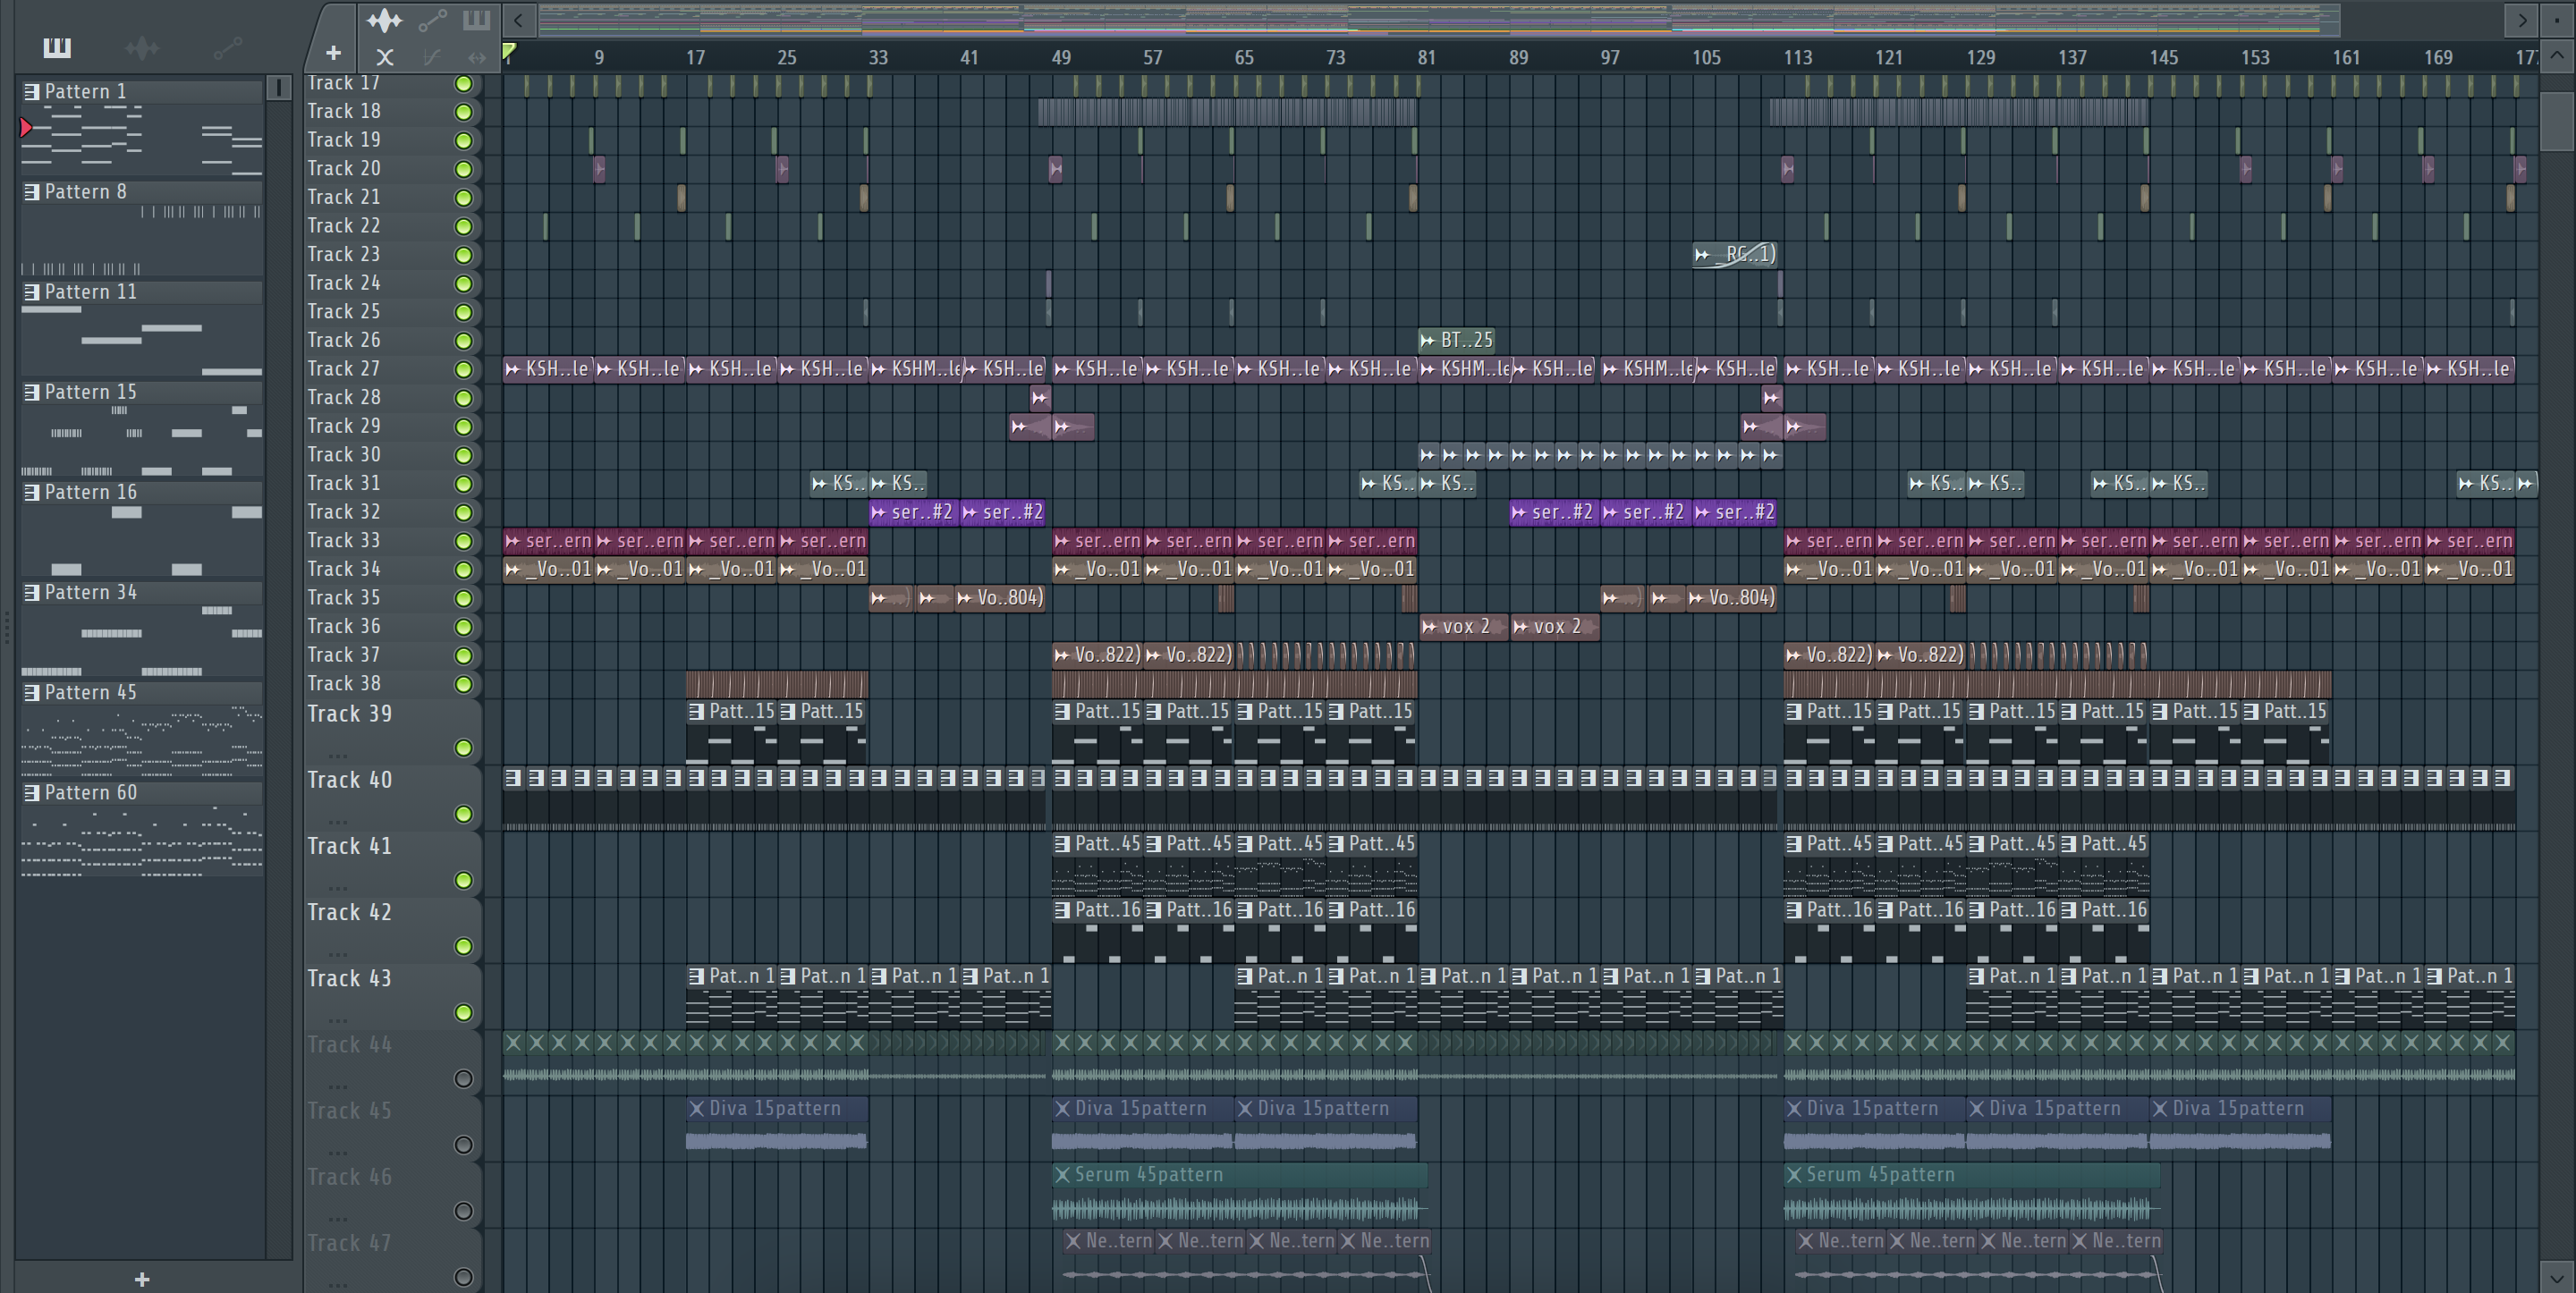Mute Track 39
This screenshot has width=2576, height=1293.
click(x=463, y=748)
